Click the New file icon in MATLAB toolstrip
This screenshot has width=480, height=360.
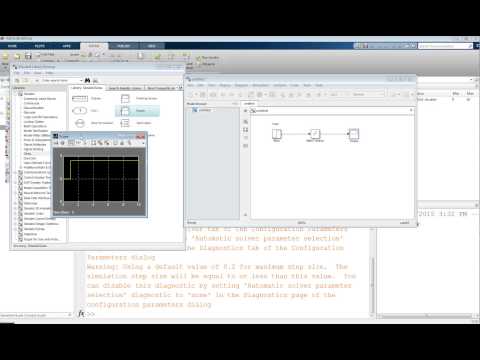coord(6,56)
